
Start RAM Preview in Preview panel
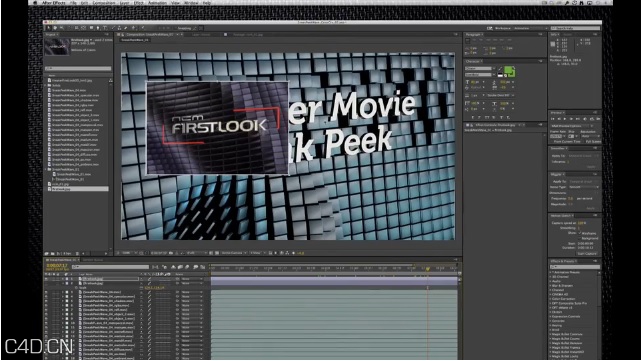598,119
